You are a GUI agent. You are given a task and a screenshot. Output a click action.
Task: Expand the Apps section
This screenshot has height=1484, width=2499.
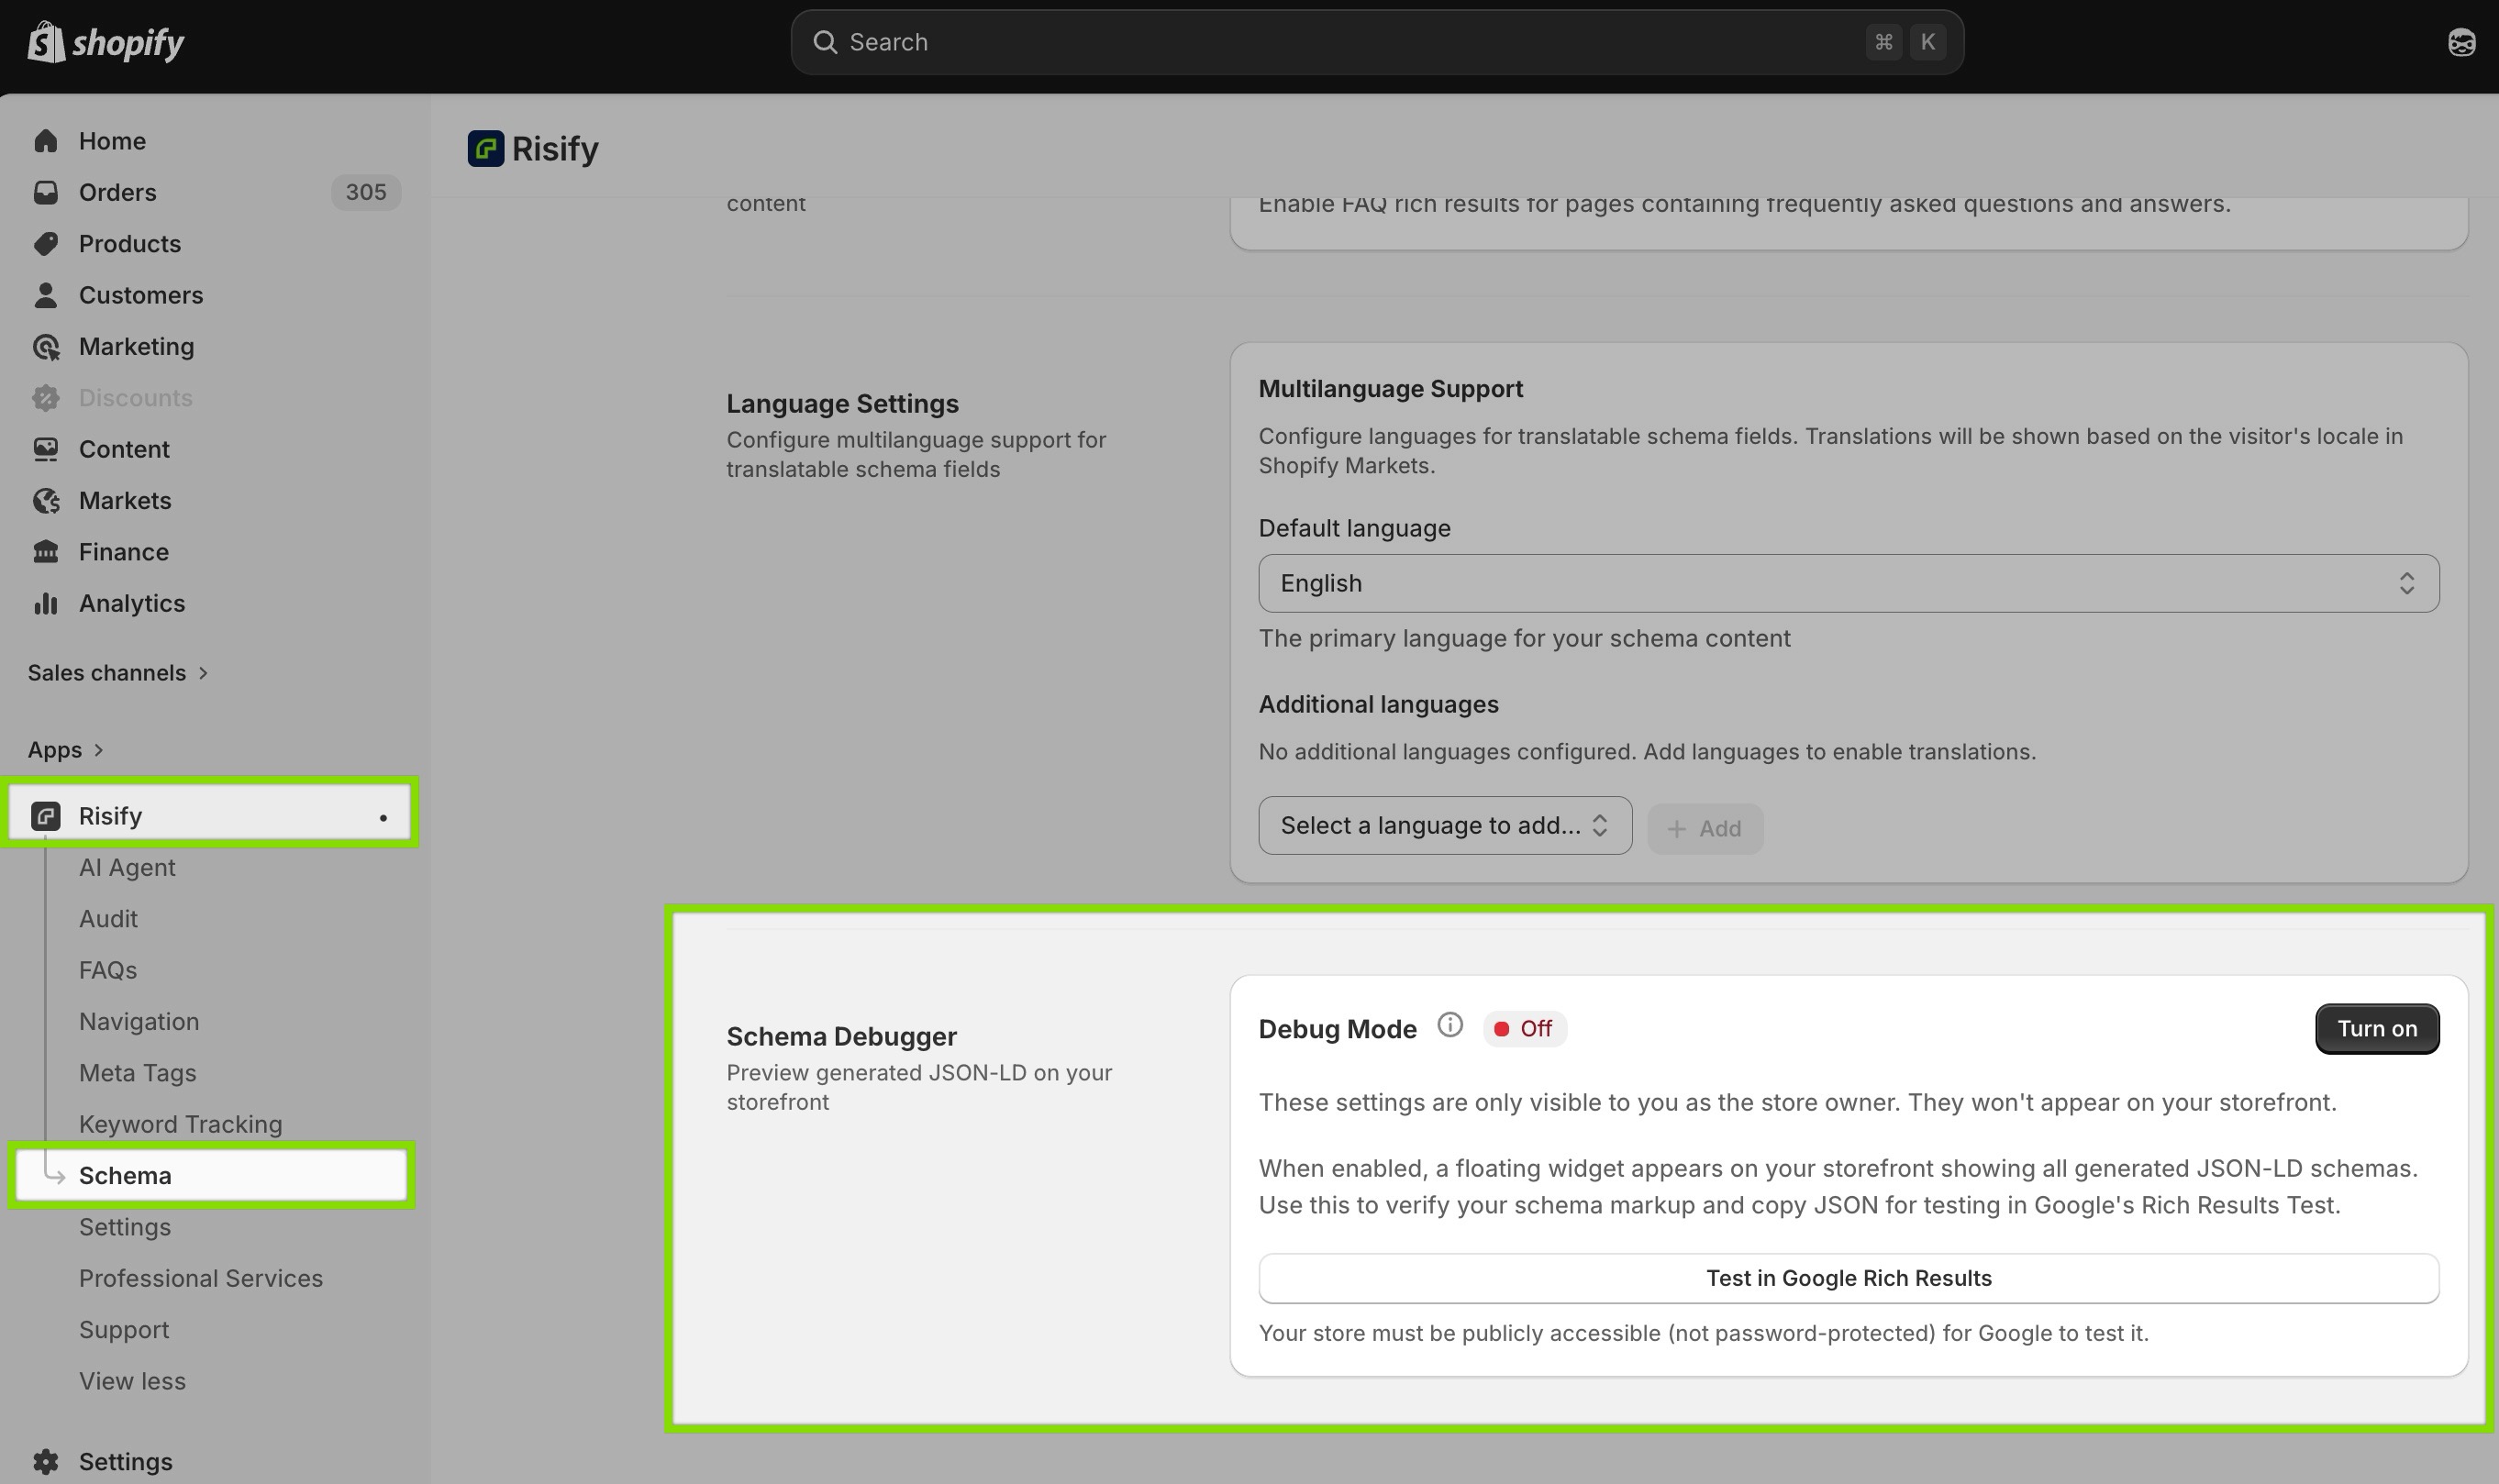pos(66,750)
